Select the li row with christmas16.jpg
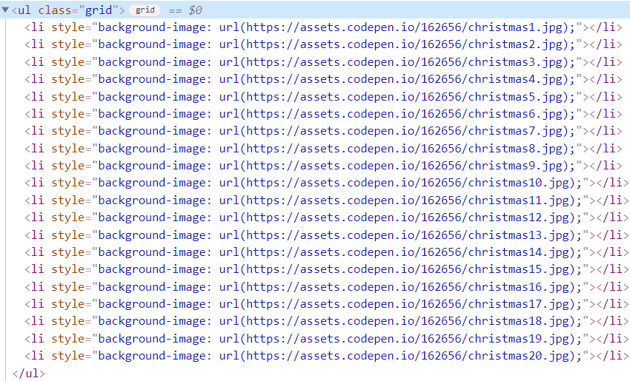The height and width of the screenshot is (381, 630). click(327, 287)
